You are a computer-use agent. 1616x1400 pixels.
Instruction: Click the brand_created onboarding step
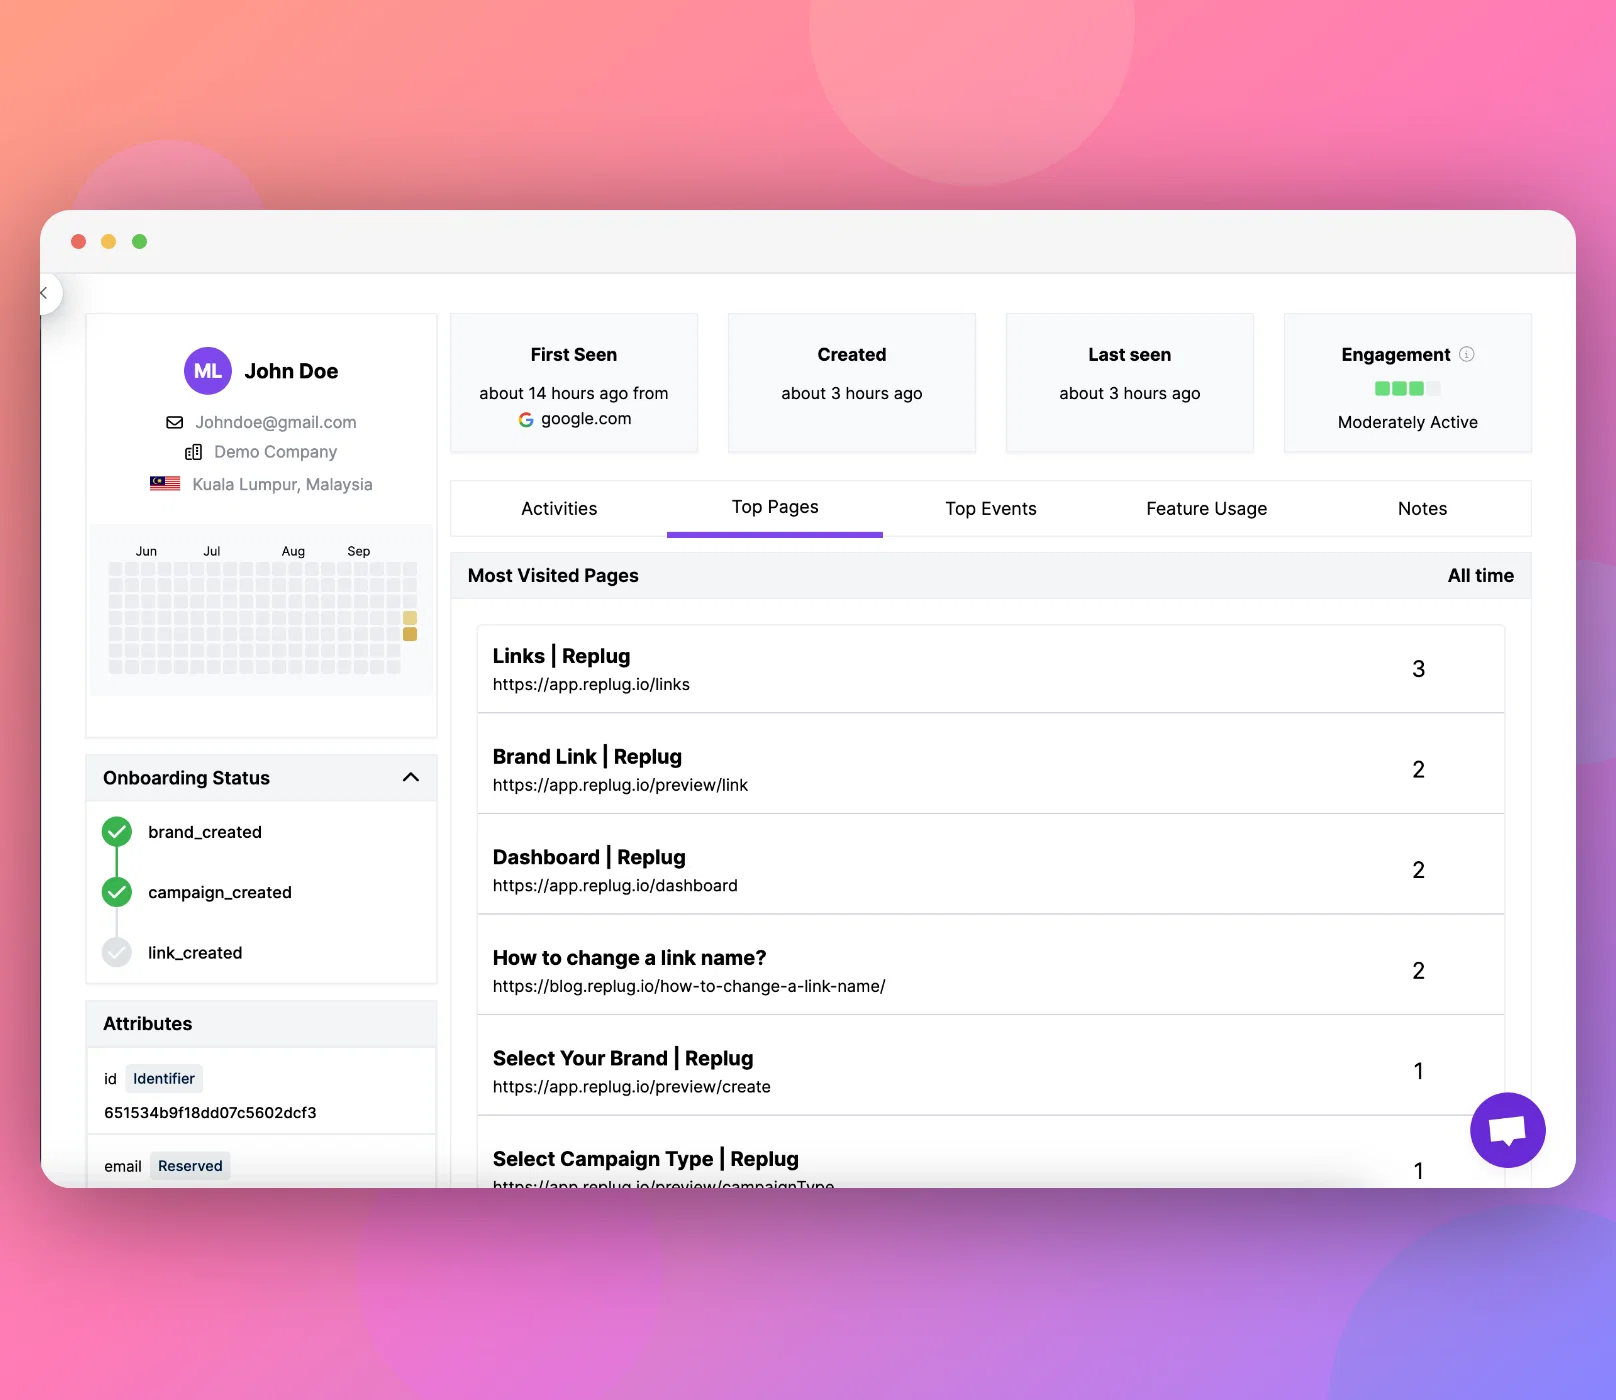205,832
